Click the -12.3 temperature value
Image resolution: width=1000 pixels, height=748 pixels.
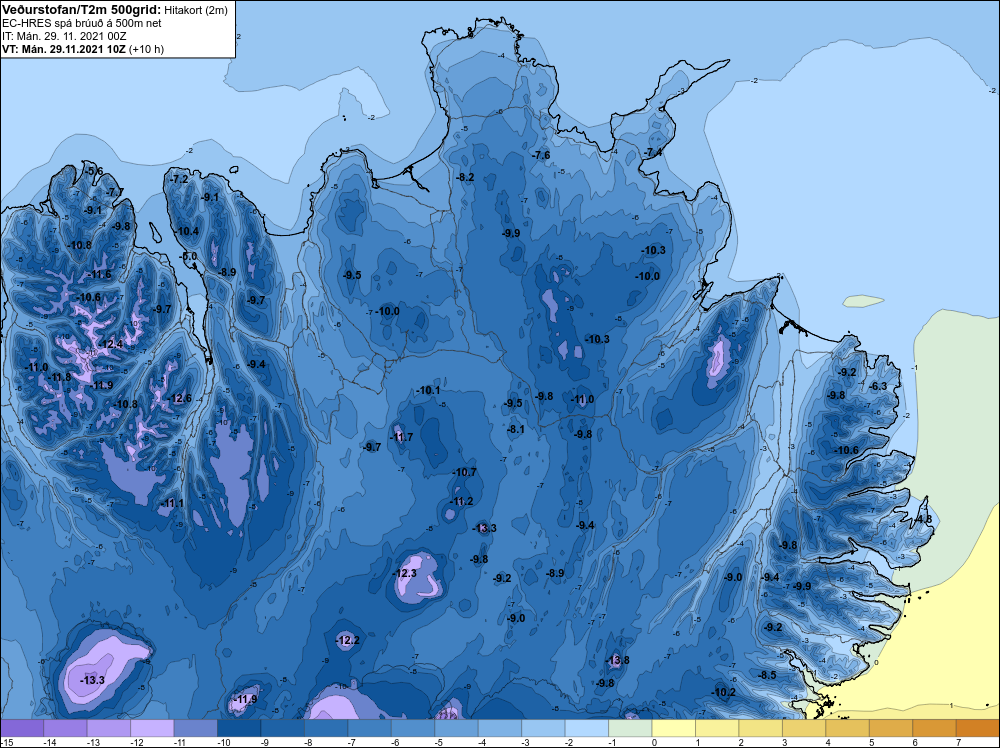[x=405, y=574]
